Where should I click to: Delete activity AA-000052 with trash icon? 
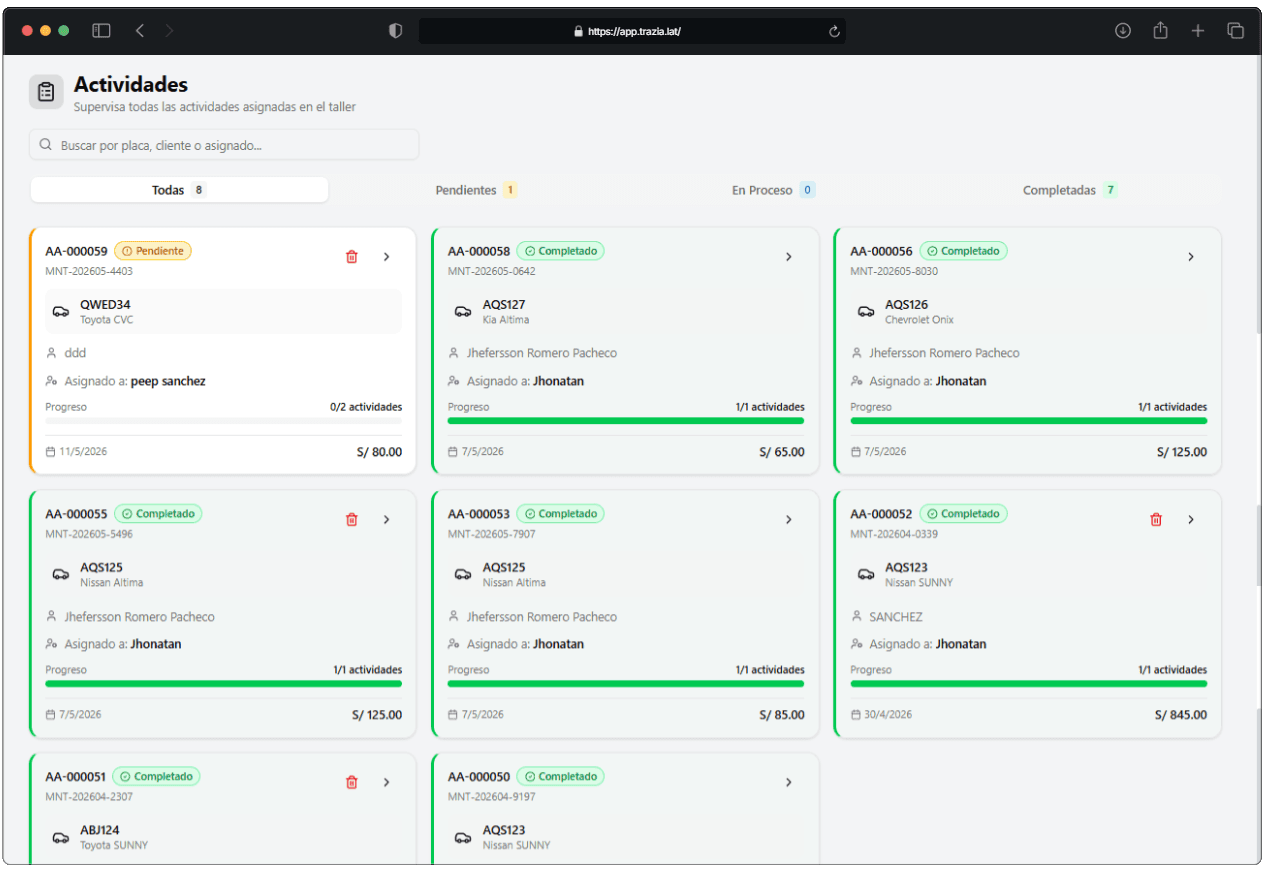(1156, 520)
